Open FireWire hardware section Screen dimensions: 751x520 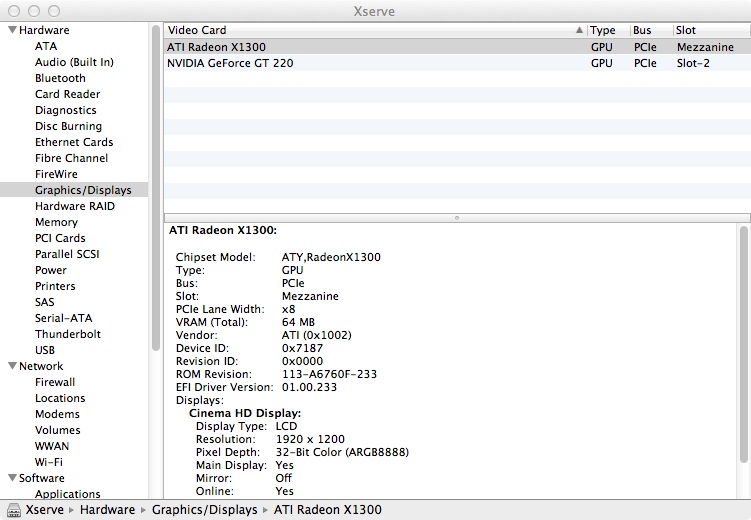(x=56, y=174)
